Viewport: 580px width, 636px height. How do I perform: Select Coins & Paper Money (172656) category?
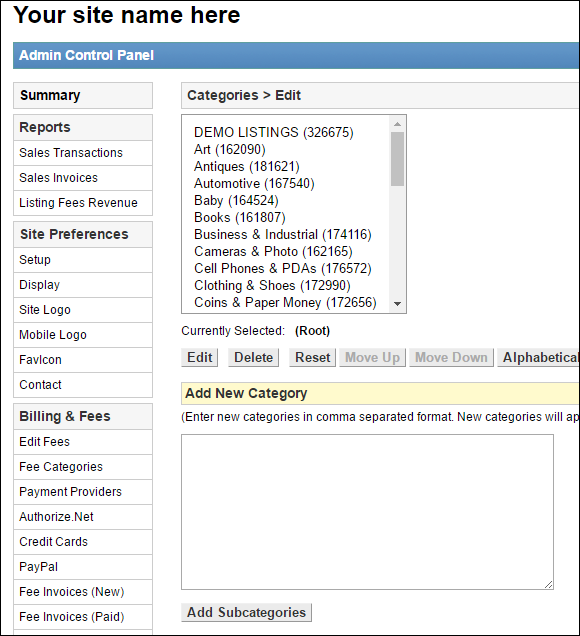285,303
